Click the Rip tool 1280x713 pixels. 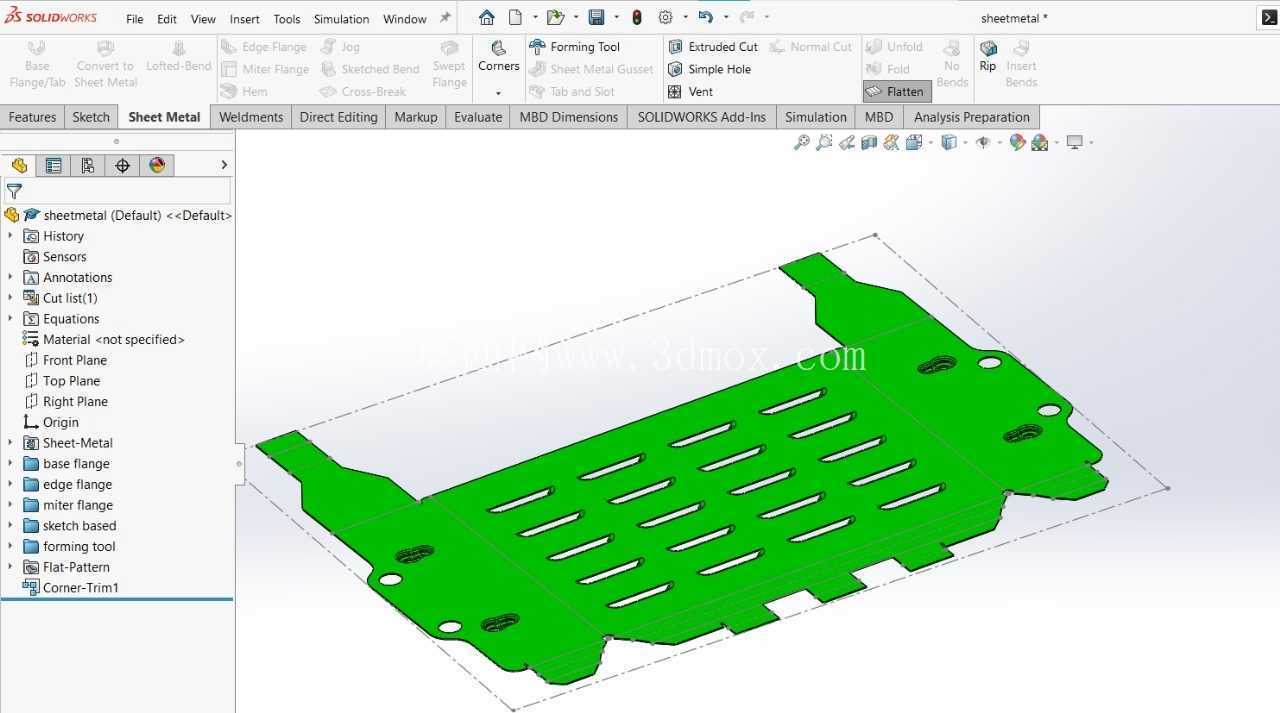(988, 56)
